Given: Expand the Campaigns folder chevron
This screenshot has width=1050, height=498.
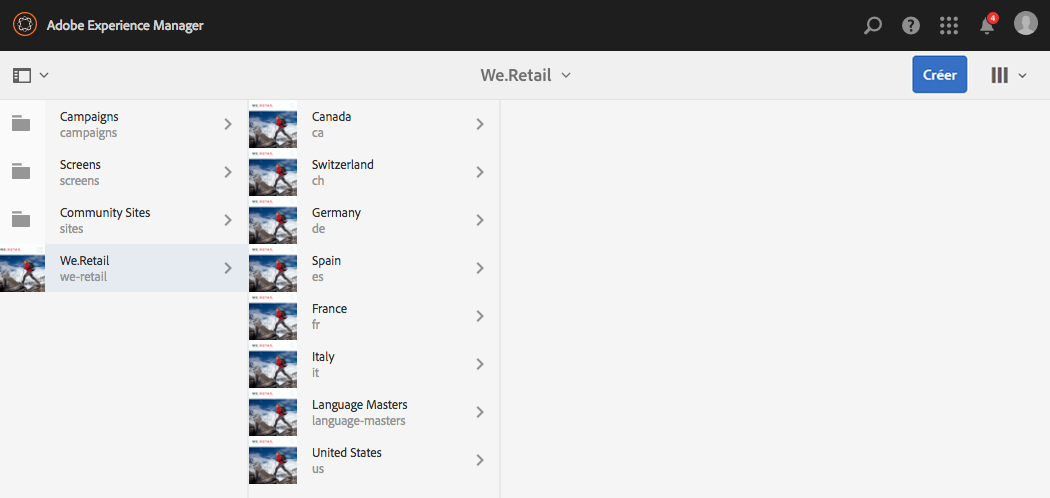Looking at the screenshot, I should pos(228,124).
